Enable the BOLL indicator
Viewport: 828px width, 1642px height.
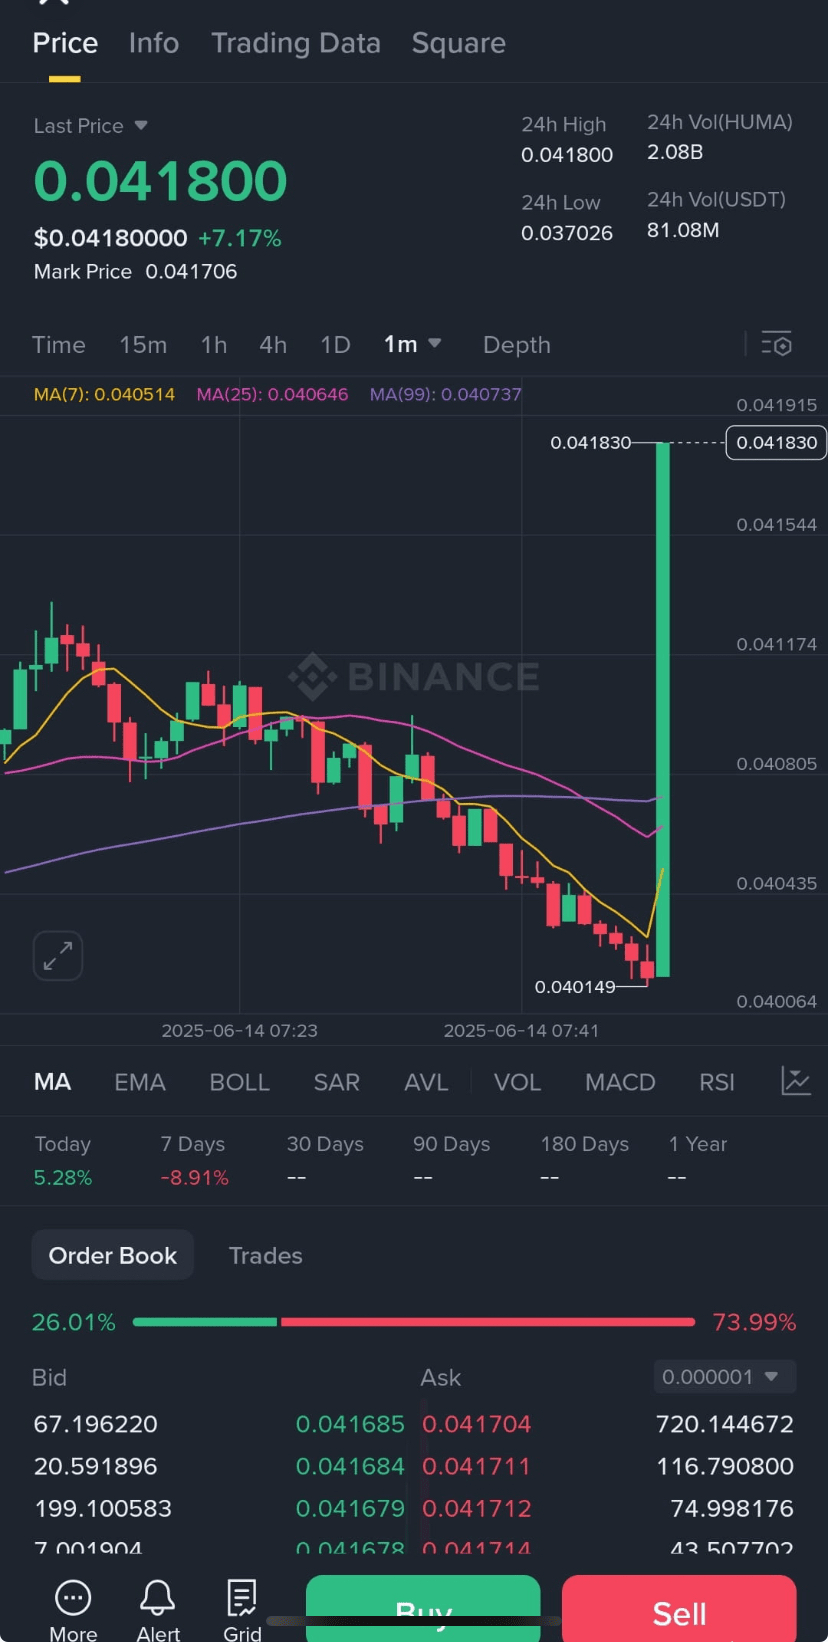[240, 1082]
